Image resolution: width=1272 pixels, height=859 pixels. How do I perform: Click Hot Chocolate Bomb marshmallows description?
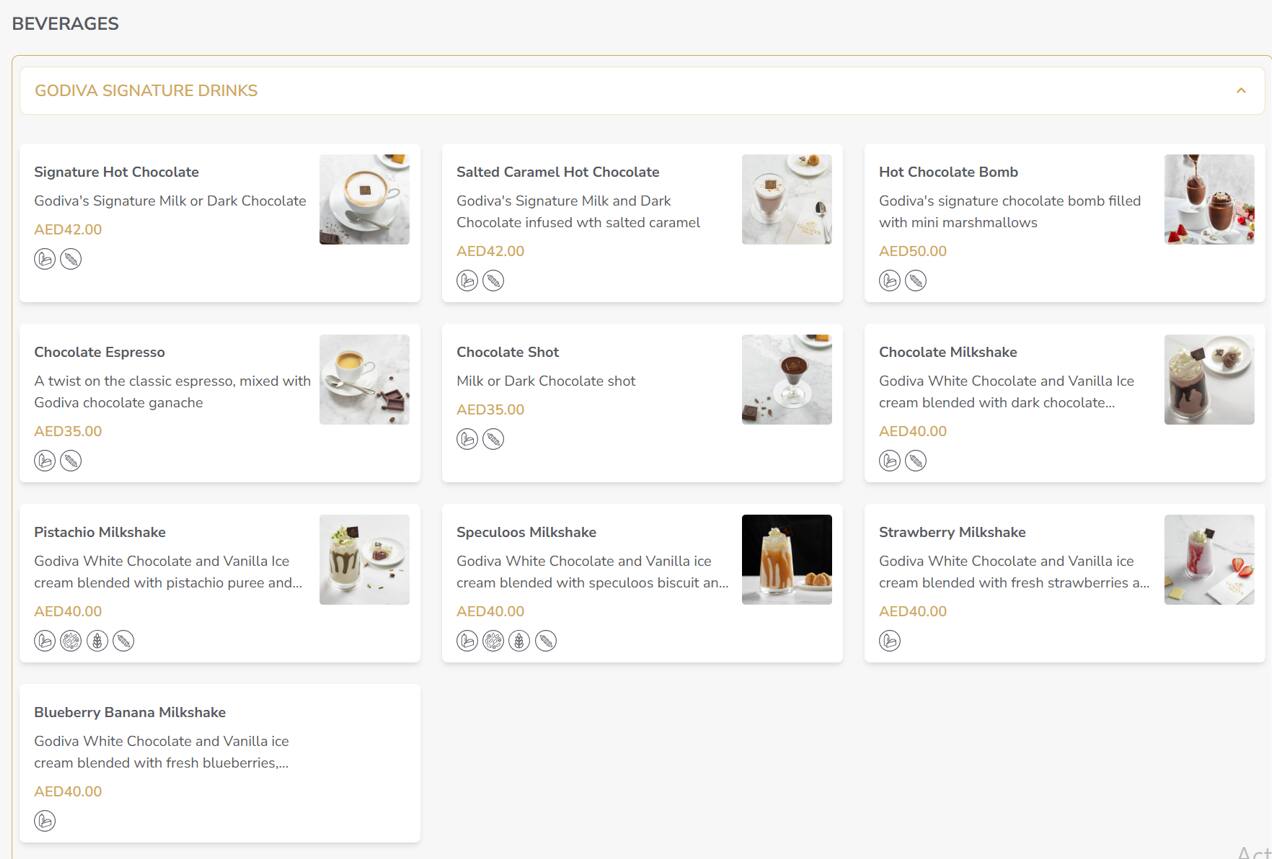pos(1010,212)
